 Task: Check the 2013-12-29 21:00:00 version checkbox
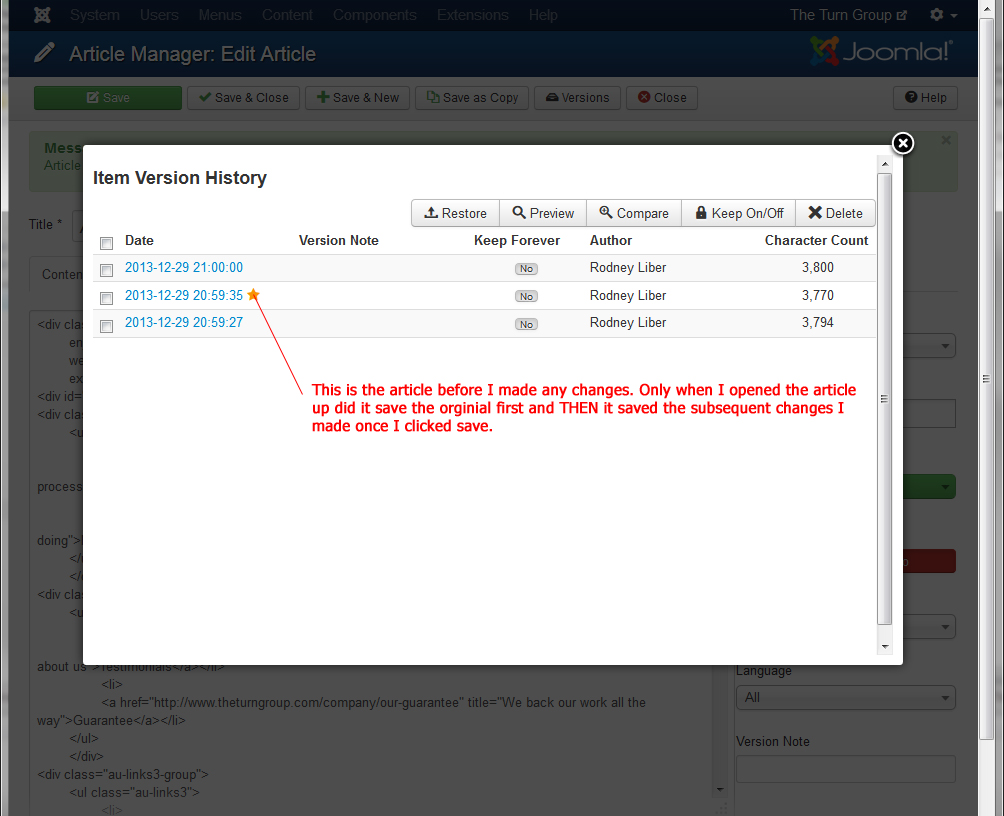pyautogui.click(x=107, y=270)
